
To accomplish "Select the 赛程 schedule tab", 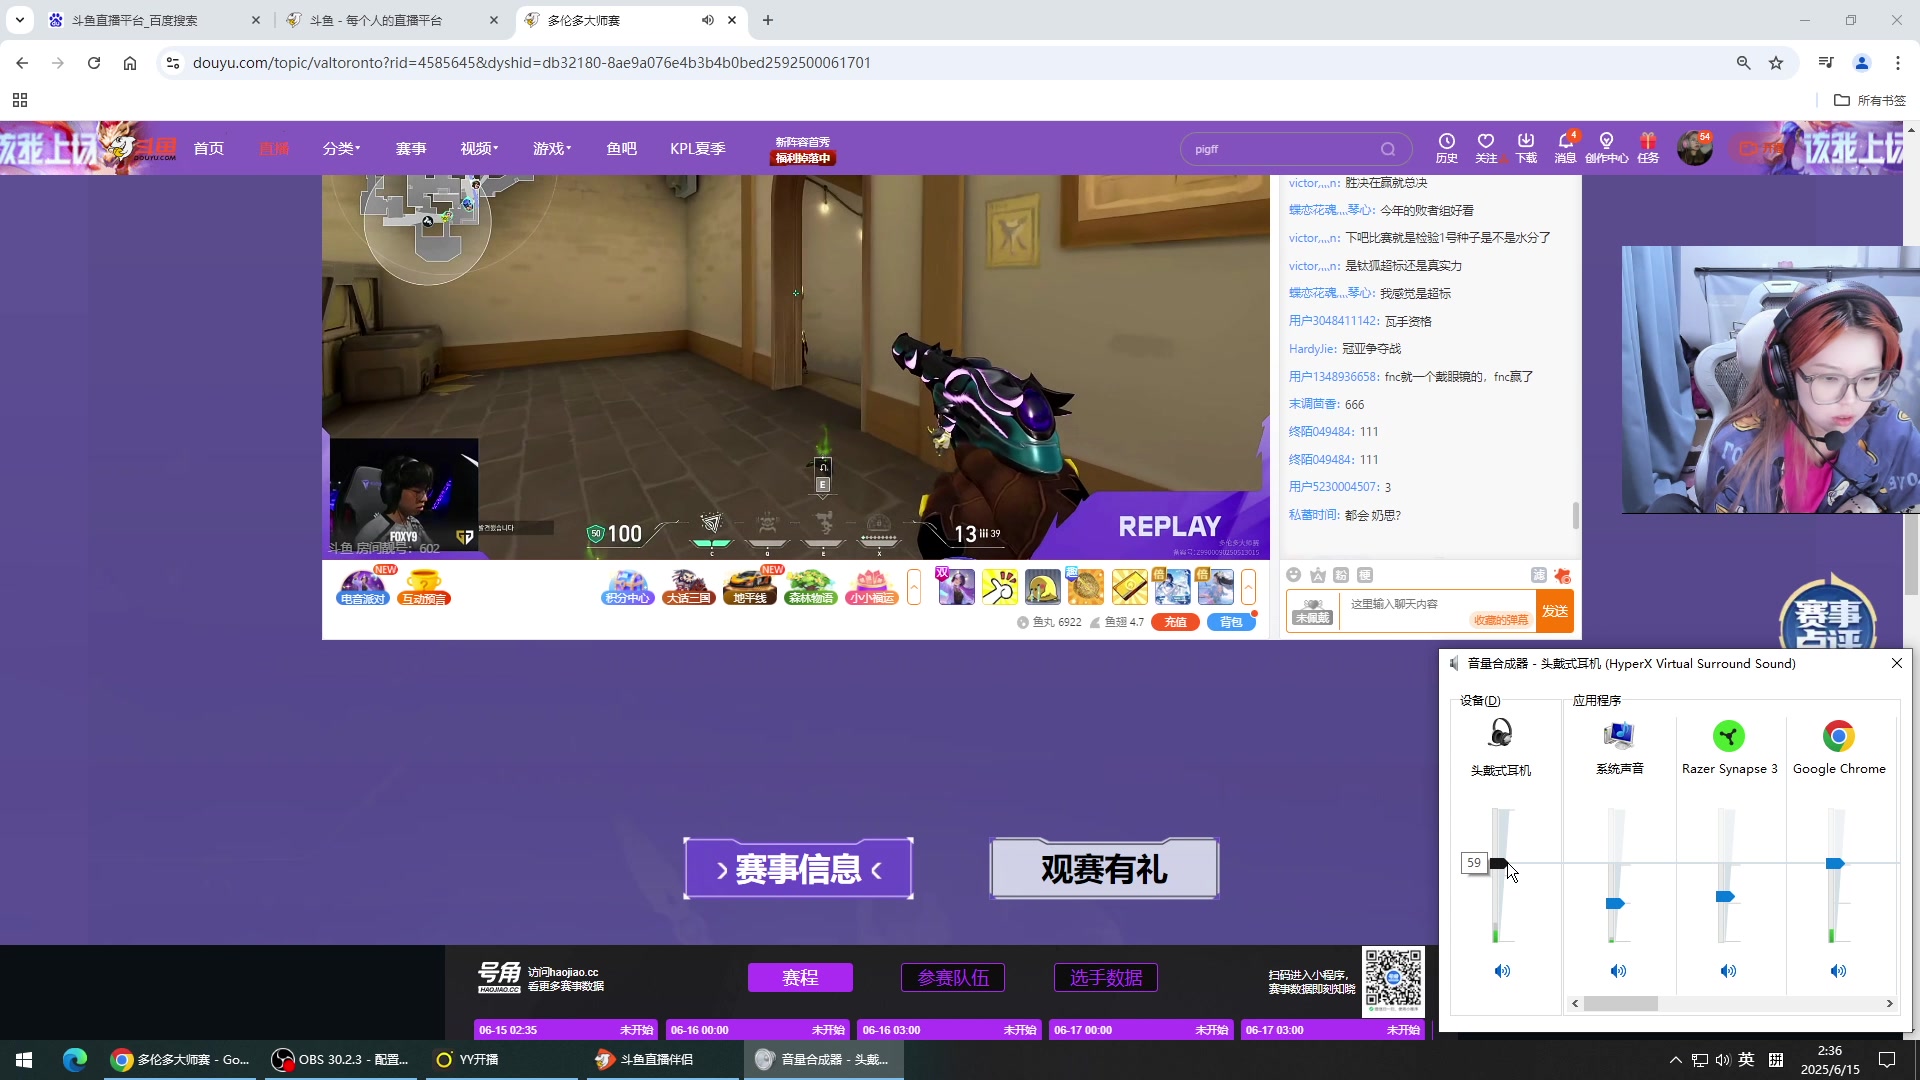I will 800,977.
